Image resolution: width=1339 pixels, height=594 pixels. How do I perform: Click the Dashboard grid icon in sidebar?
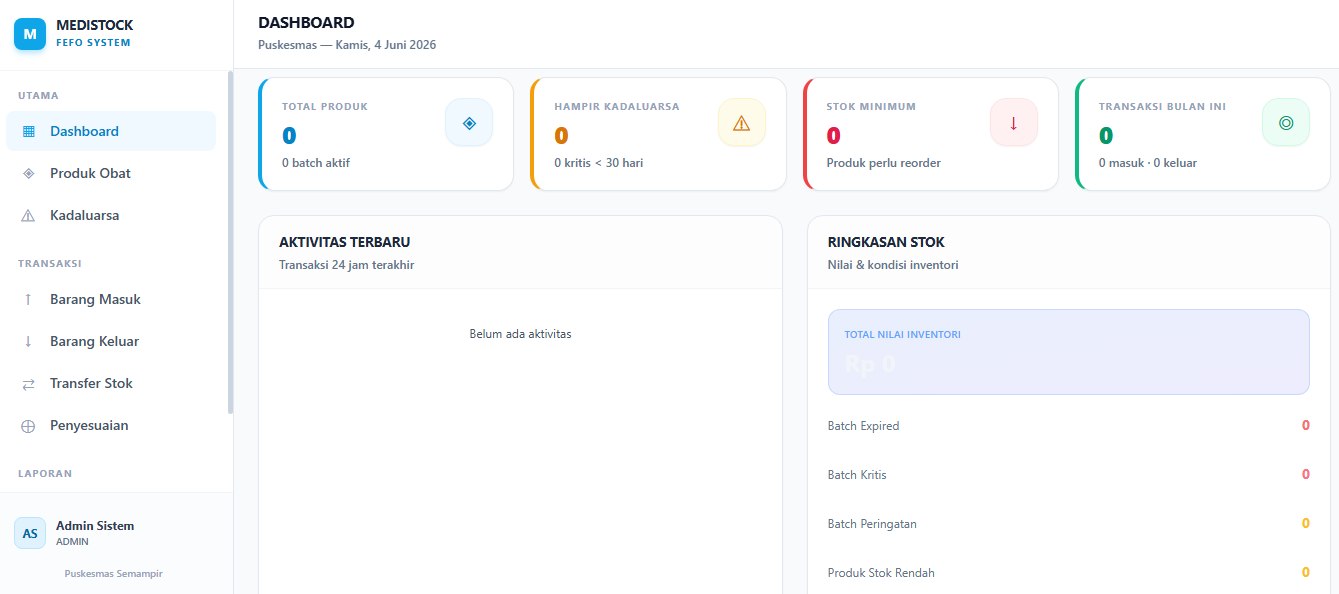pos(28,131)
